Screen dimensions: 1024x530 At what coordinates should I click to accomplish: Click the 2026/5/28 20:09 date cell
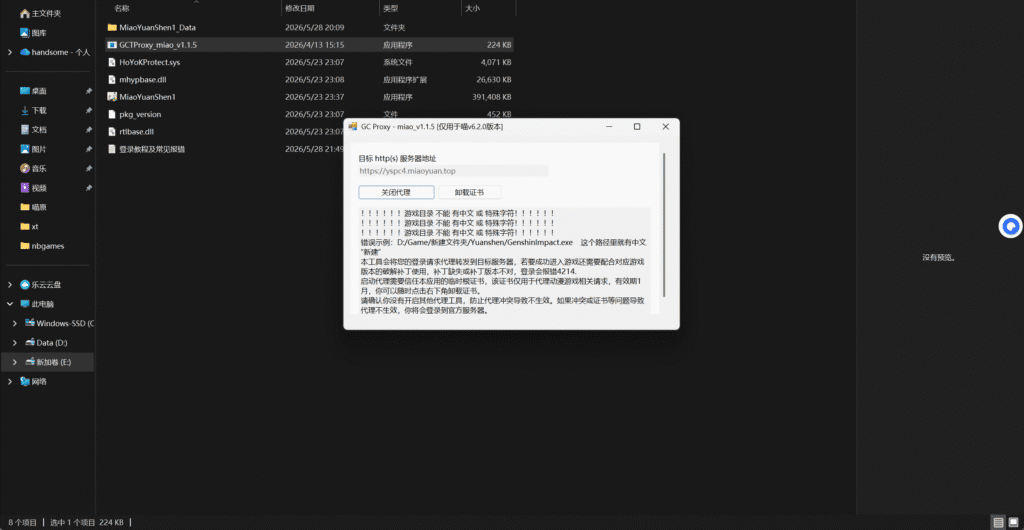(x=315, y=27)
